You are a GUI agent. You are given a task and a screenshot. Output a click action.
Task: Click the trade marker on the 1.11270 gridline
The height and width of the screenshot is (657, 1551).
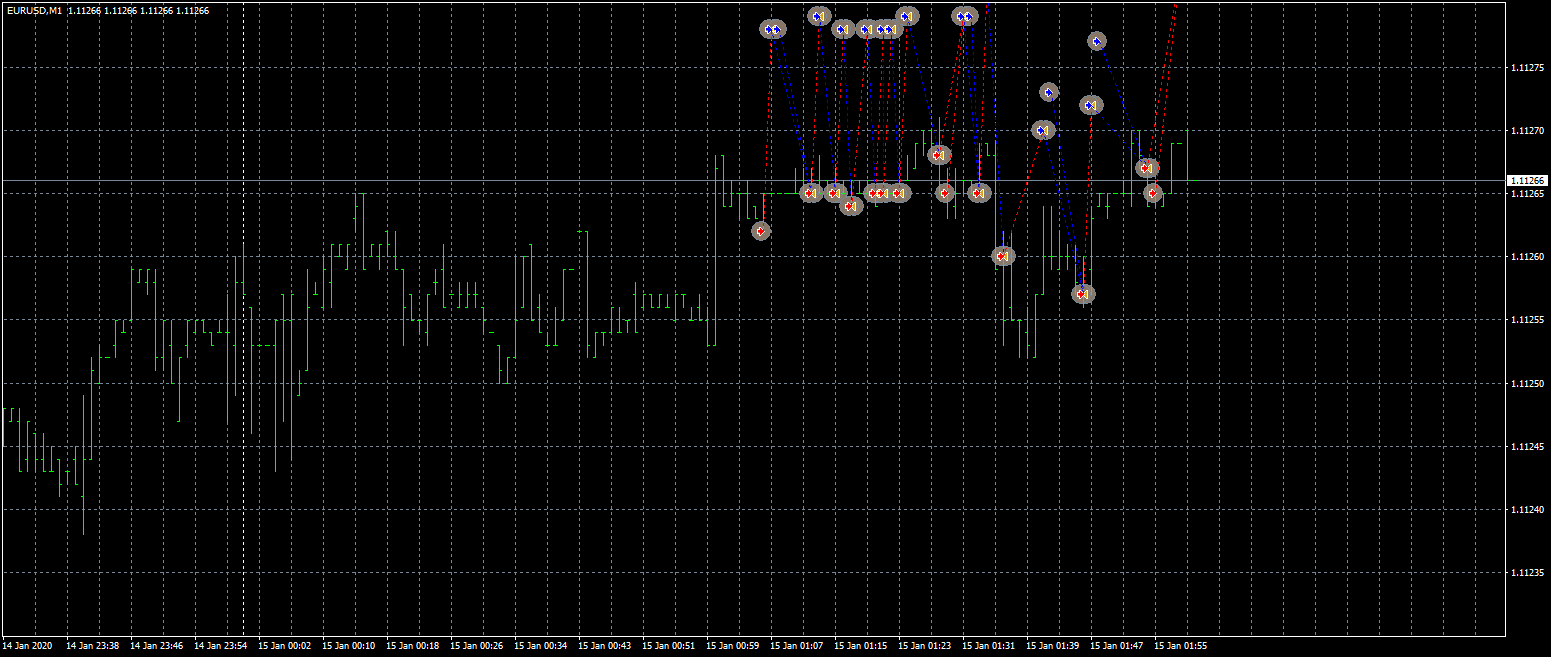(x=1043, y=130)
